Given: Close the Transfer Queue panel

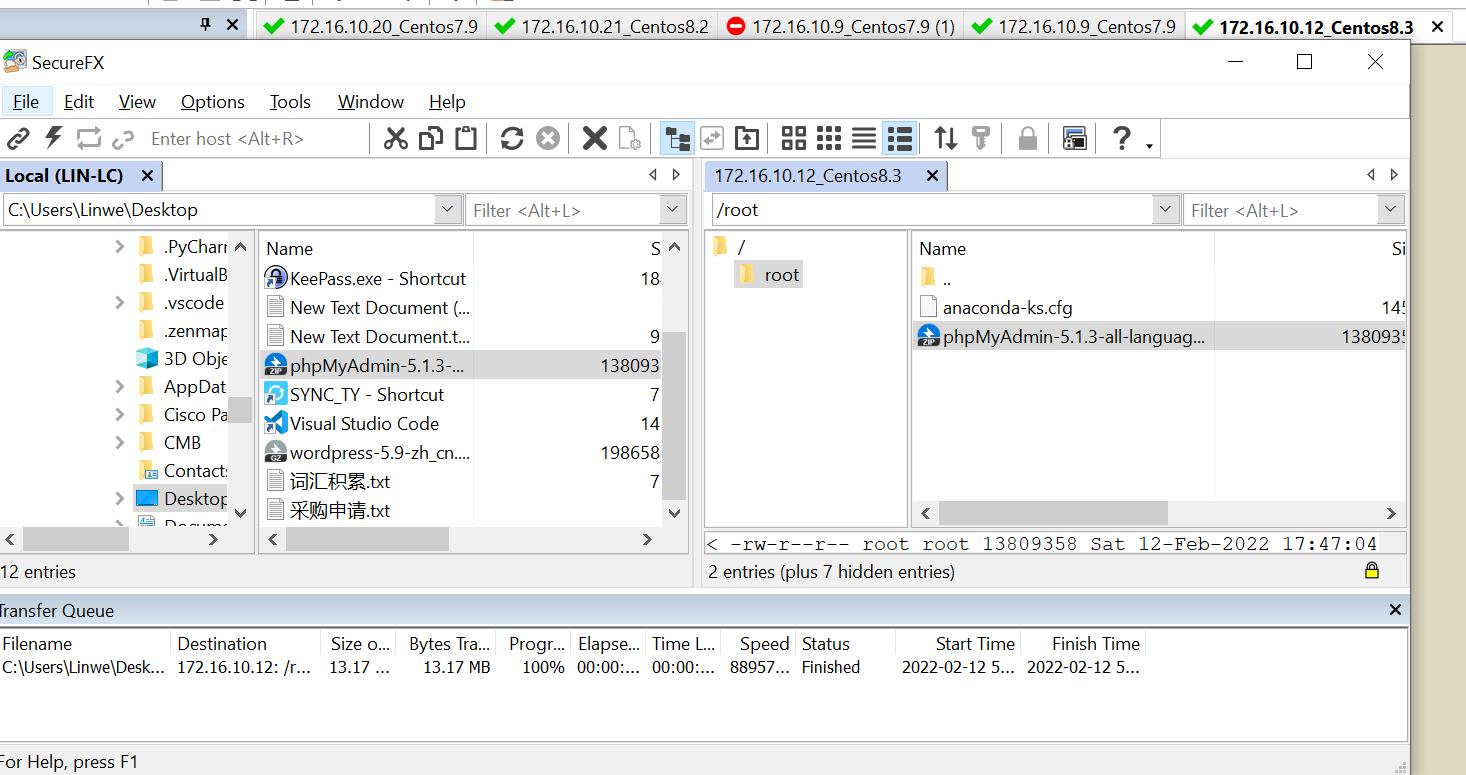Looking at the screenshot, I should pos(1395,610).
